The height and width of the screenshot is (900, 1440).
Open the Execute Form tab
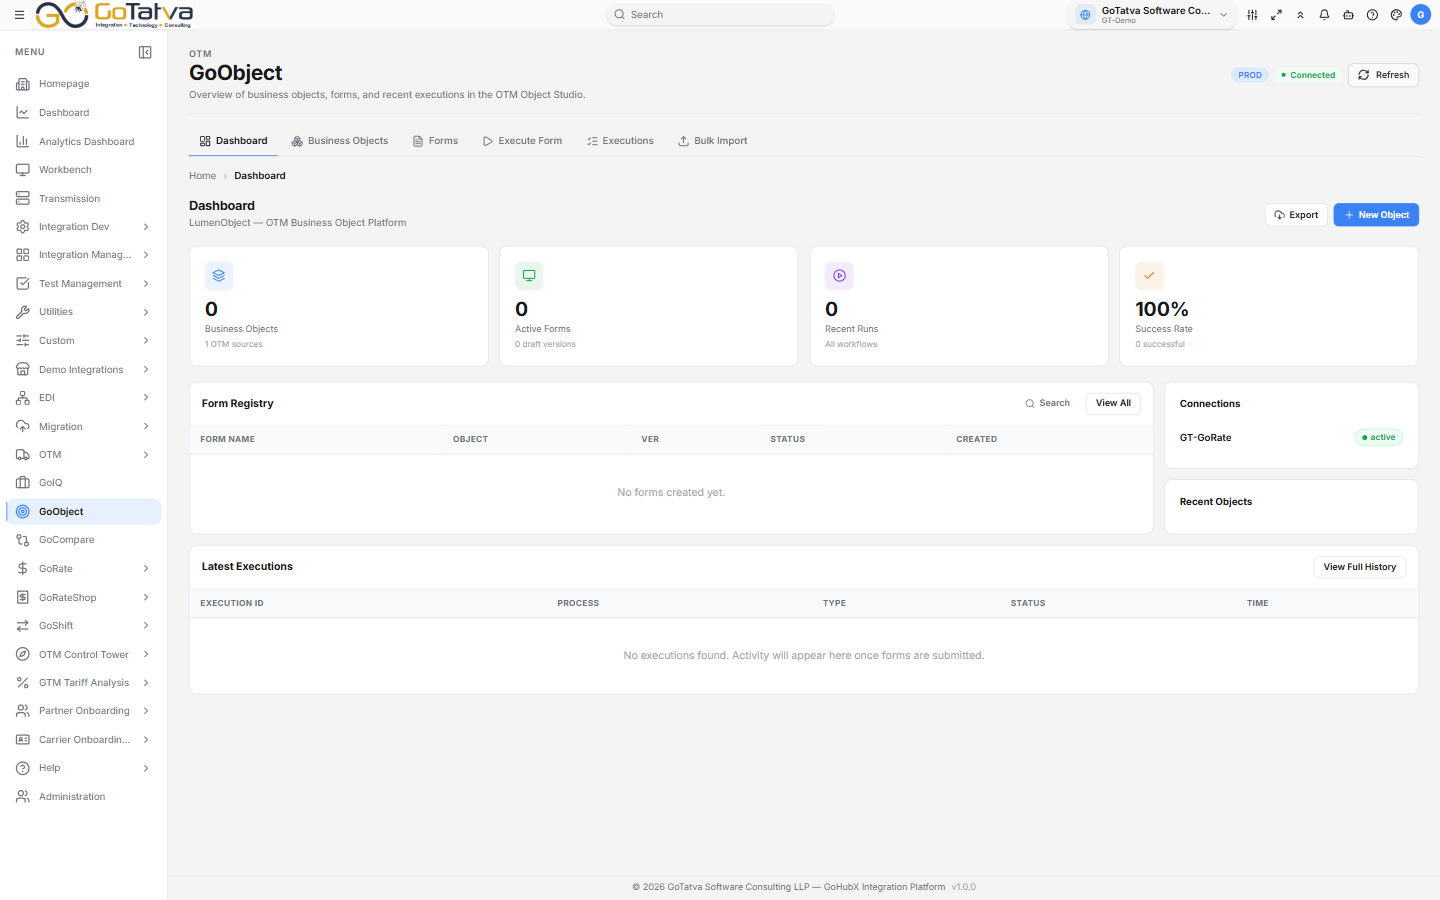click(x=522, y=141)
